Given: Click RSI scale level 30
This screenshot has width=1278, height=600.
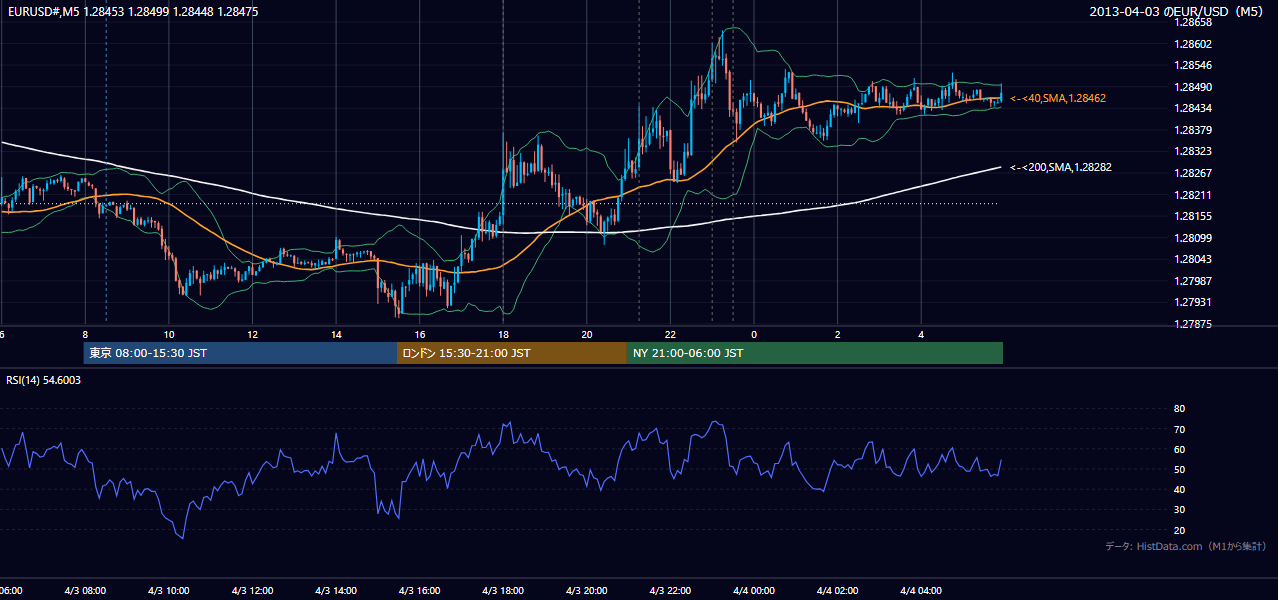Looking at the screenshot, I should point(1179,509).
